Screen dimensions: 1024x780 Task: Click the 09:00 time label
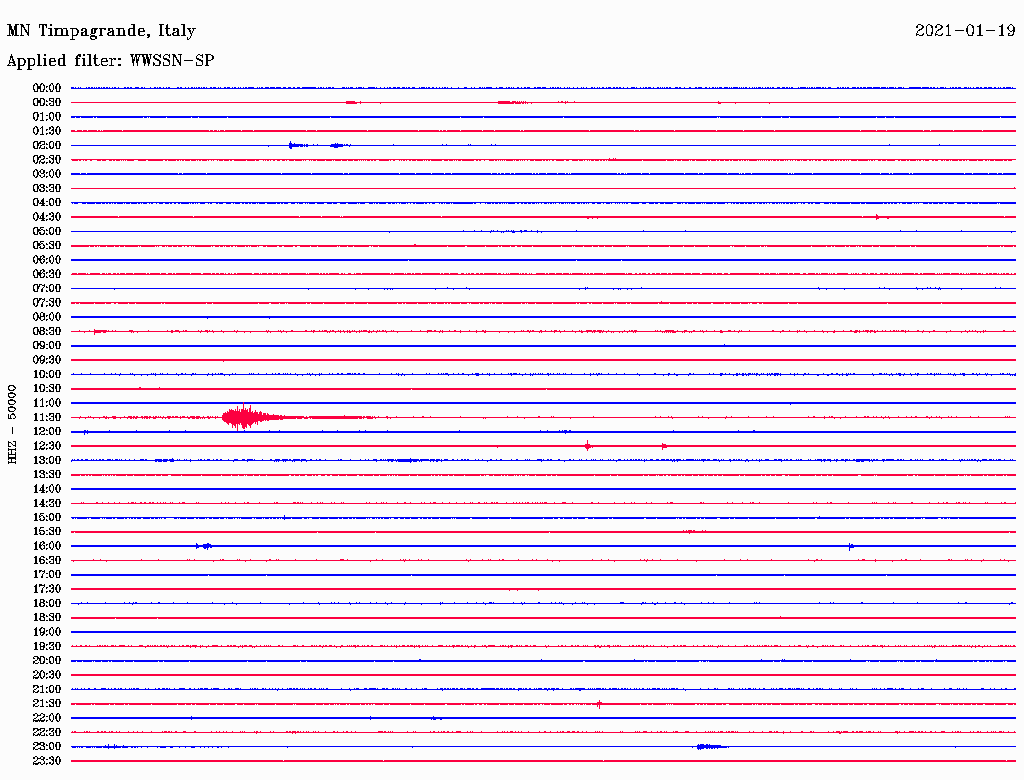pyautogui.click(x=47, y=346)
